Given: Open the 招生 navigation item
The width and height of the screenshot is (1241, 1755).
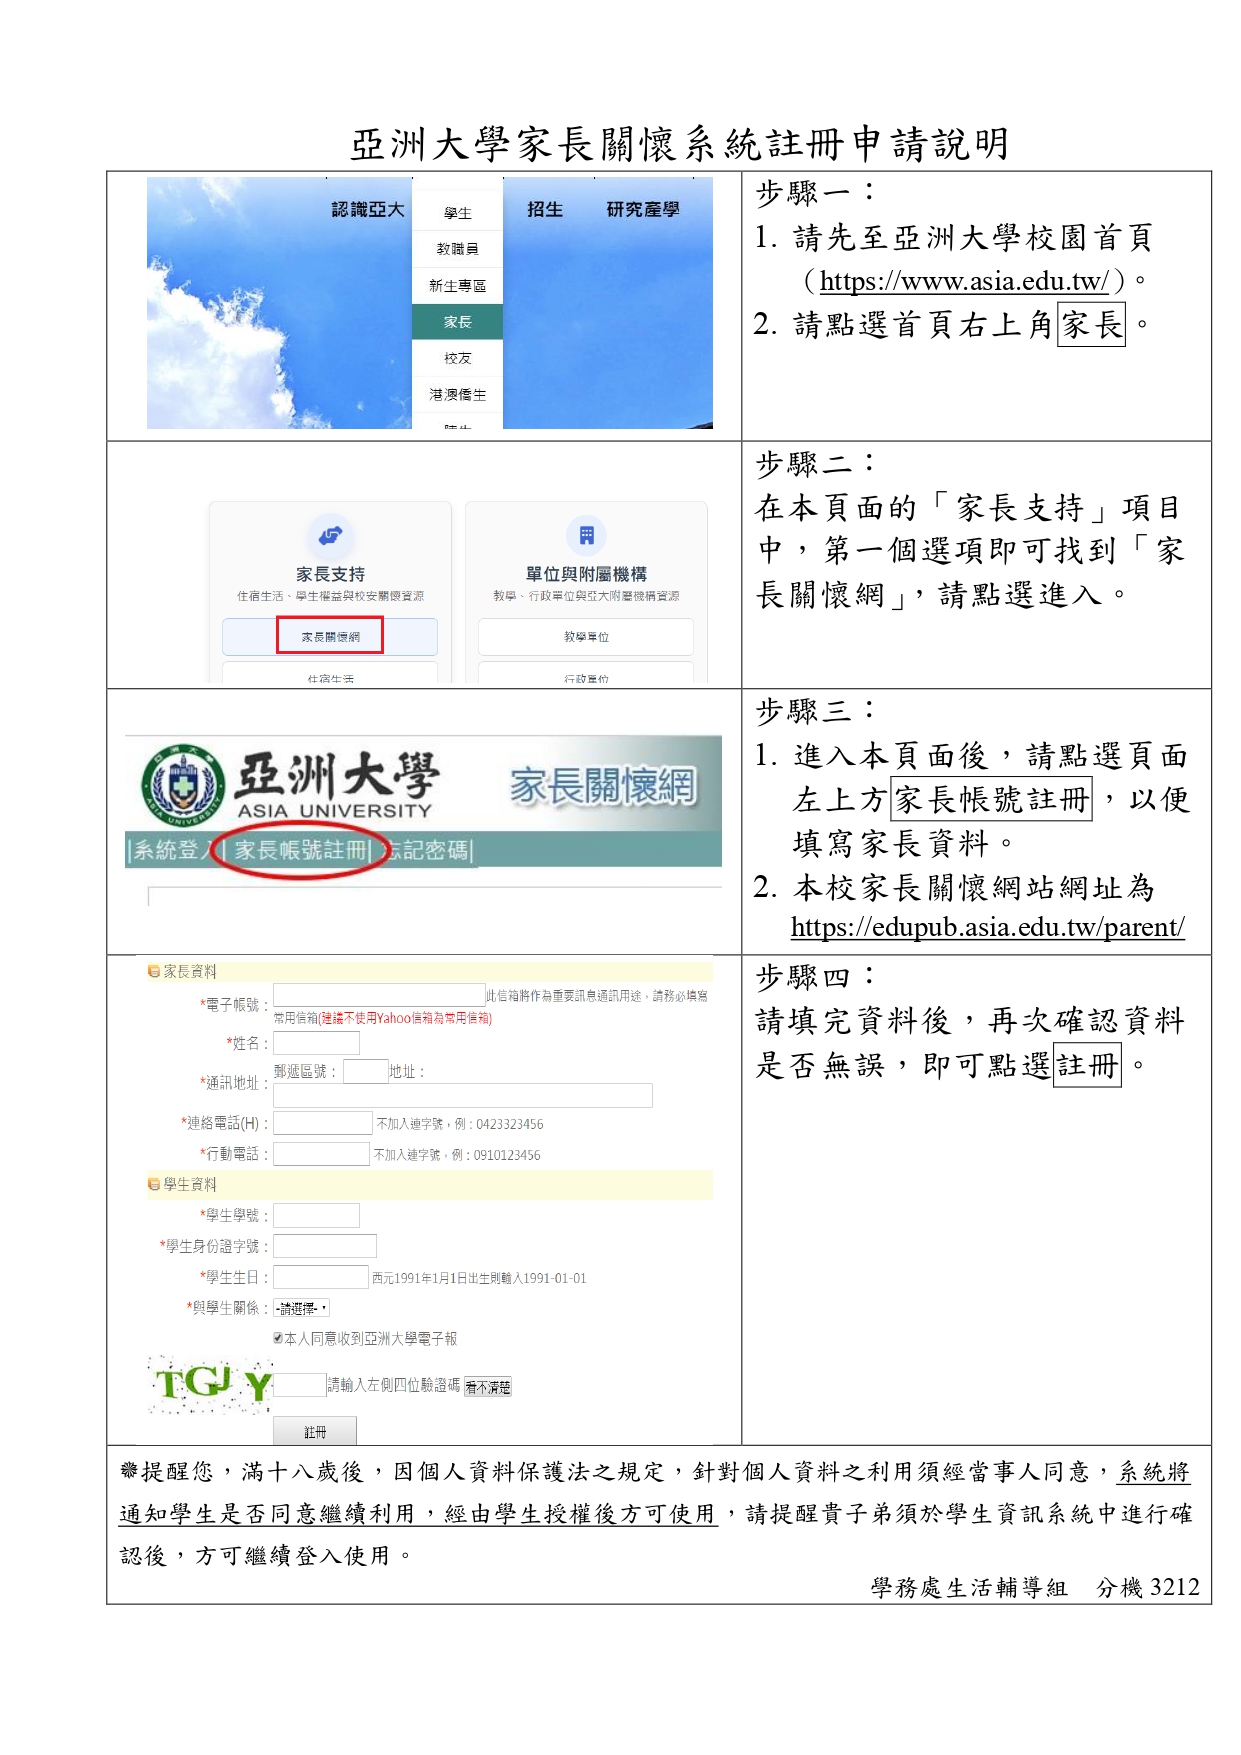Looking at the screenshot, I should 545,209.
